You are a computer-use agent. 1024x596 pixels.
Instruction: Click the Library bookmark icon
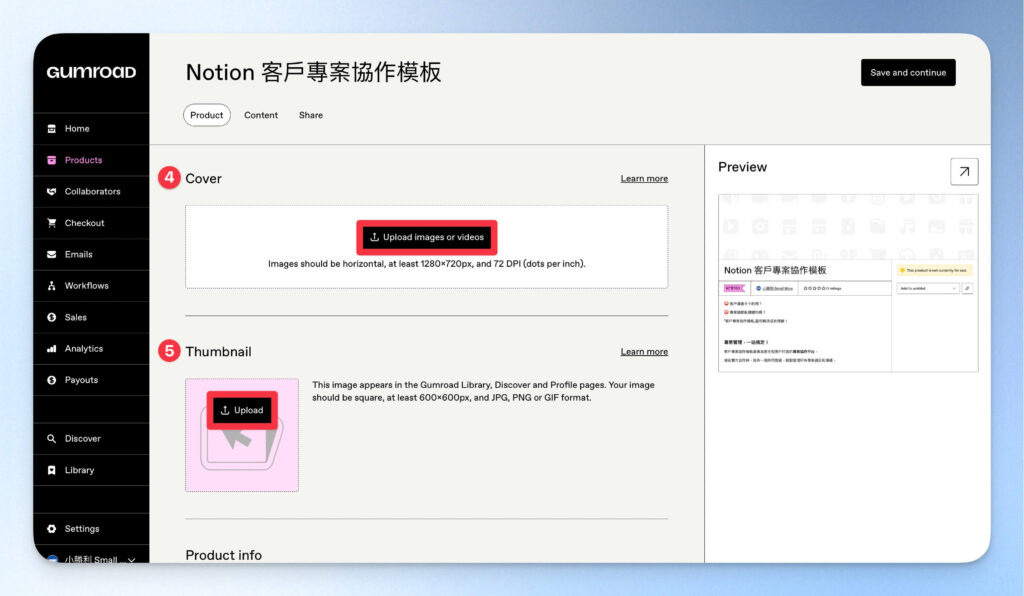coord(52,470)
